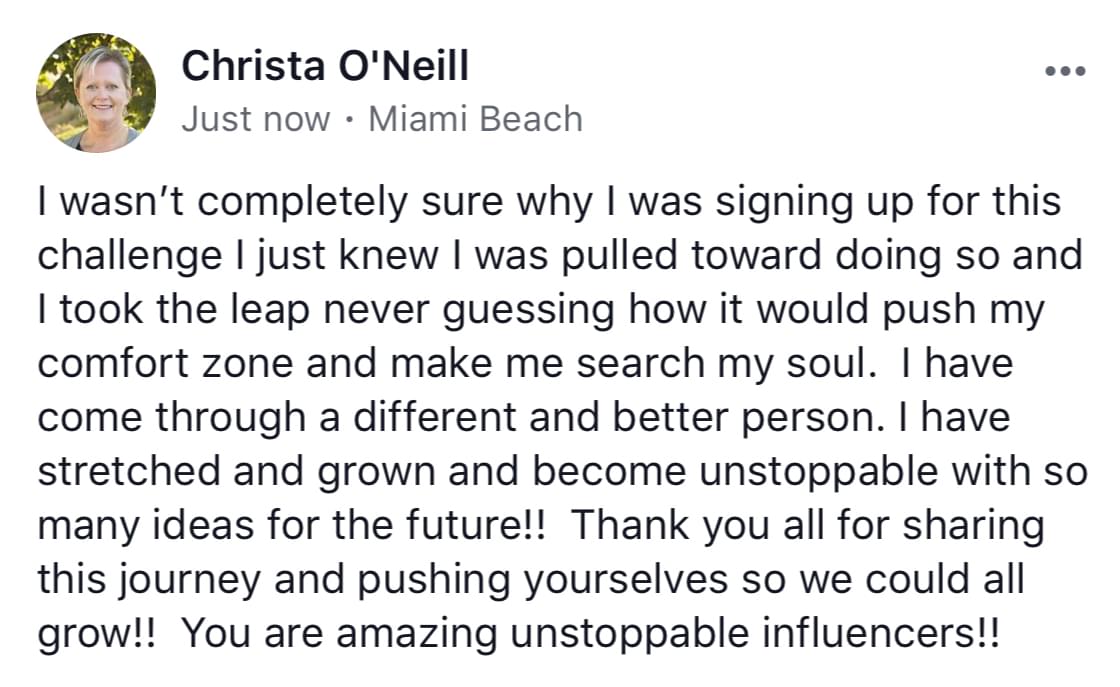The image size is (1120, 687).
Task: Open the Miami Beach location link
Action: pos(475,119)
